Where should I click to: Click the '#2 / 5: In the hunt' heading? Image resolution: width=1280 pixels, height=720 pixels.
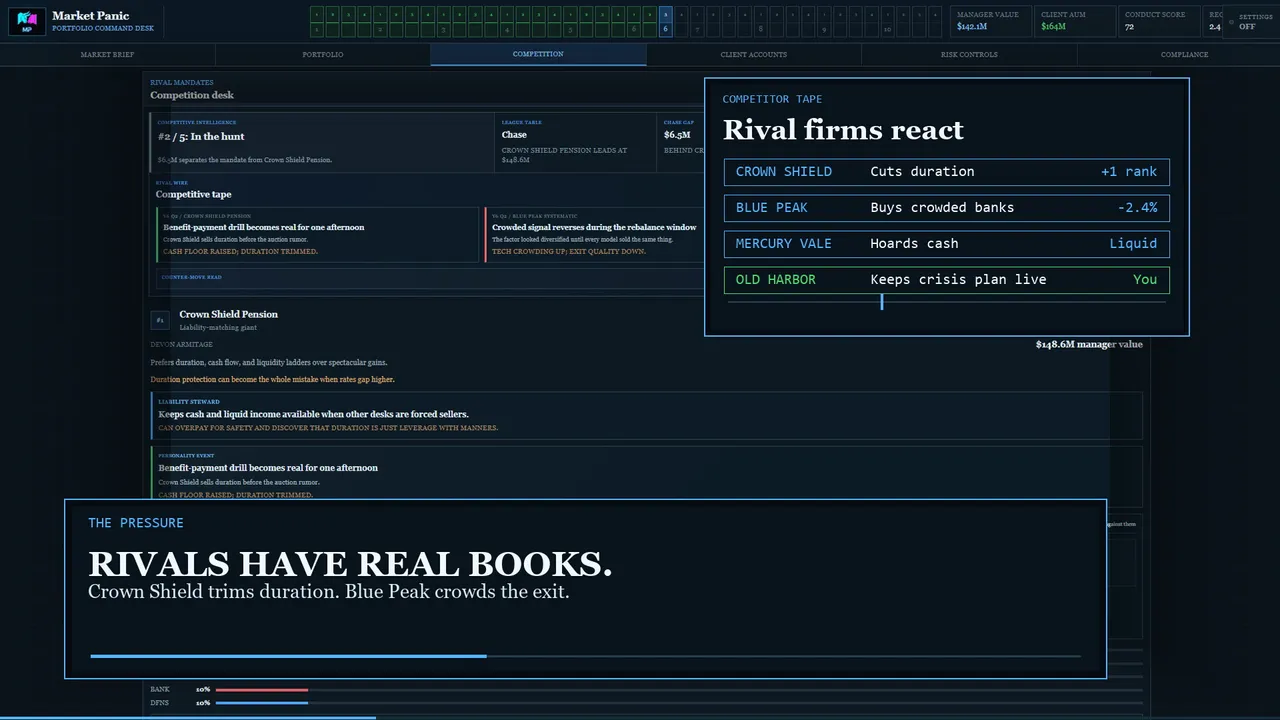201,137
